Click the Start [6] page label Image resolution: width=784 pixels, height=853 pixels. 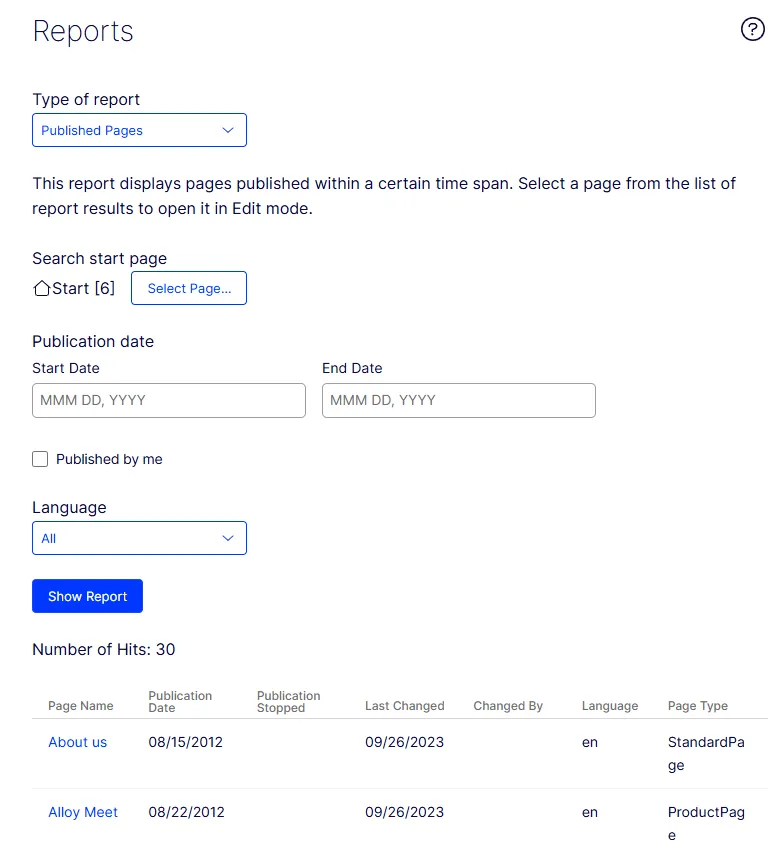coord(83,288)
